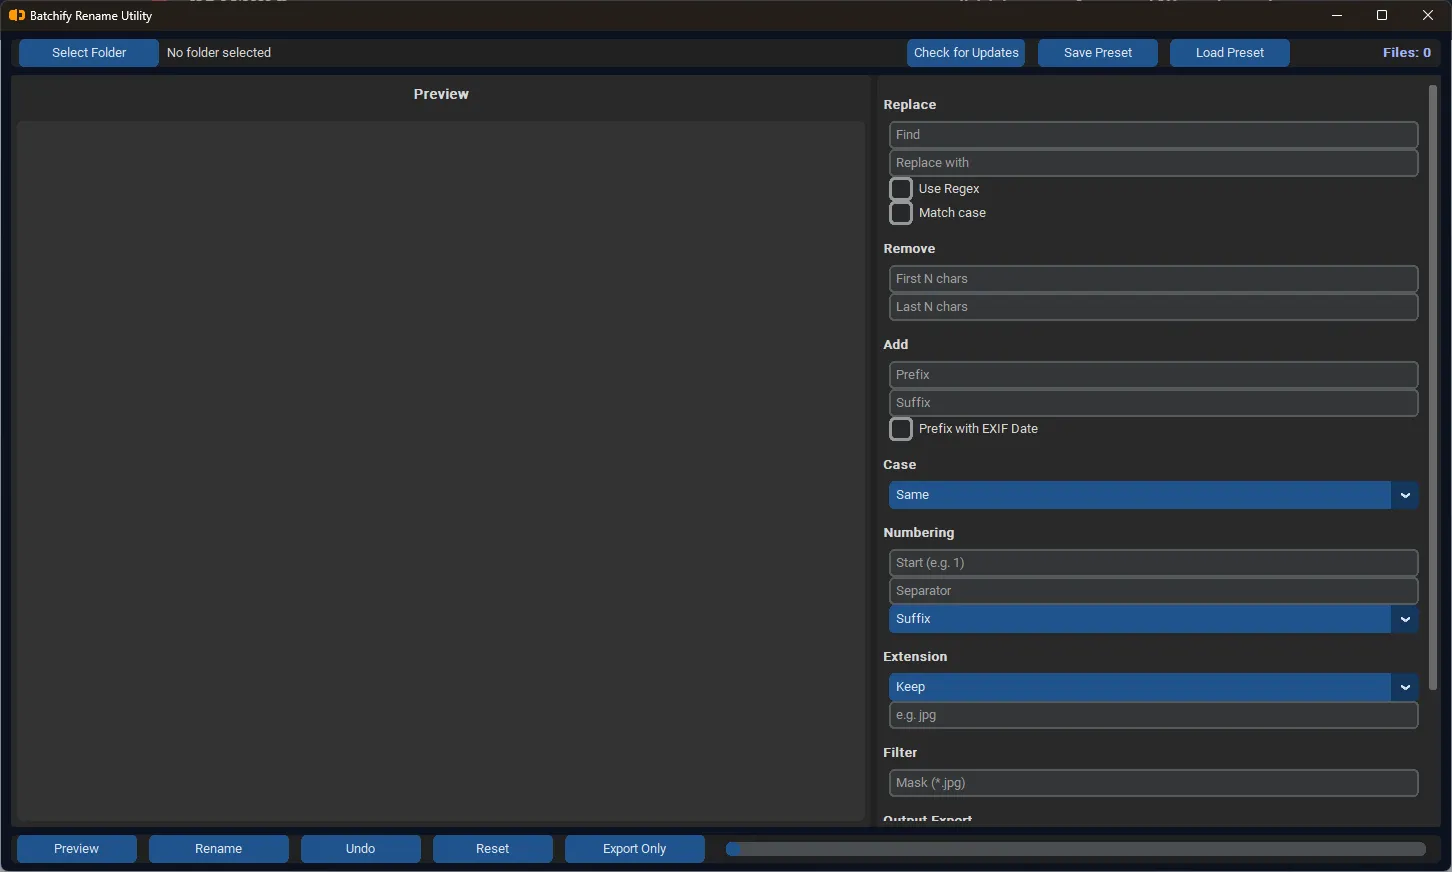Undo the last rename operation
The height and width of the screenshot is (872, 1452).
point(360,849)
